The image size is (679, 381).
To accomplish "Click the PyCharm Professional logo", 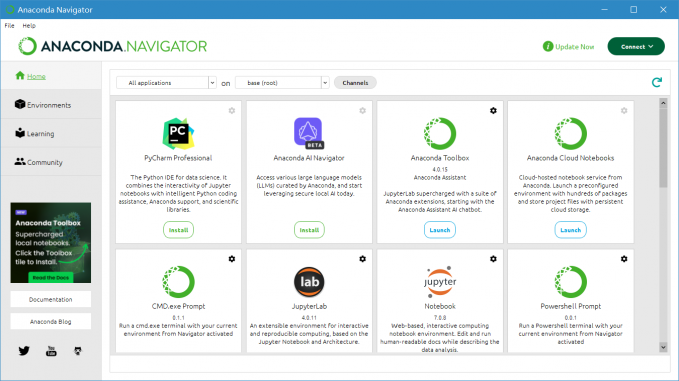I will [178, 133].
